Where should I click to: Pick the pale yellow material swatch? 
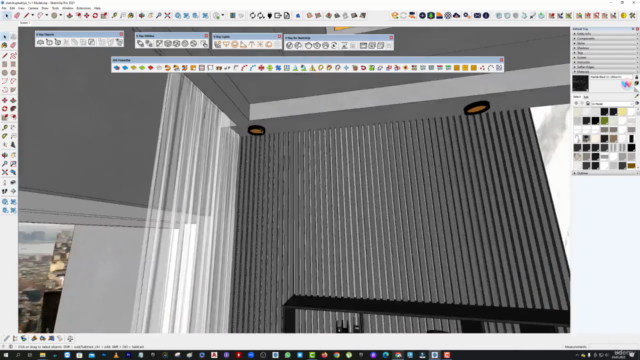coord(622,112)
